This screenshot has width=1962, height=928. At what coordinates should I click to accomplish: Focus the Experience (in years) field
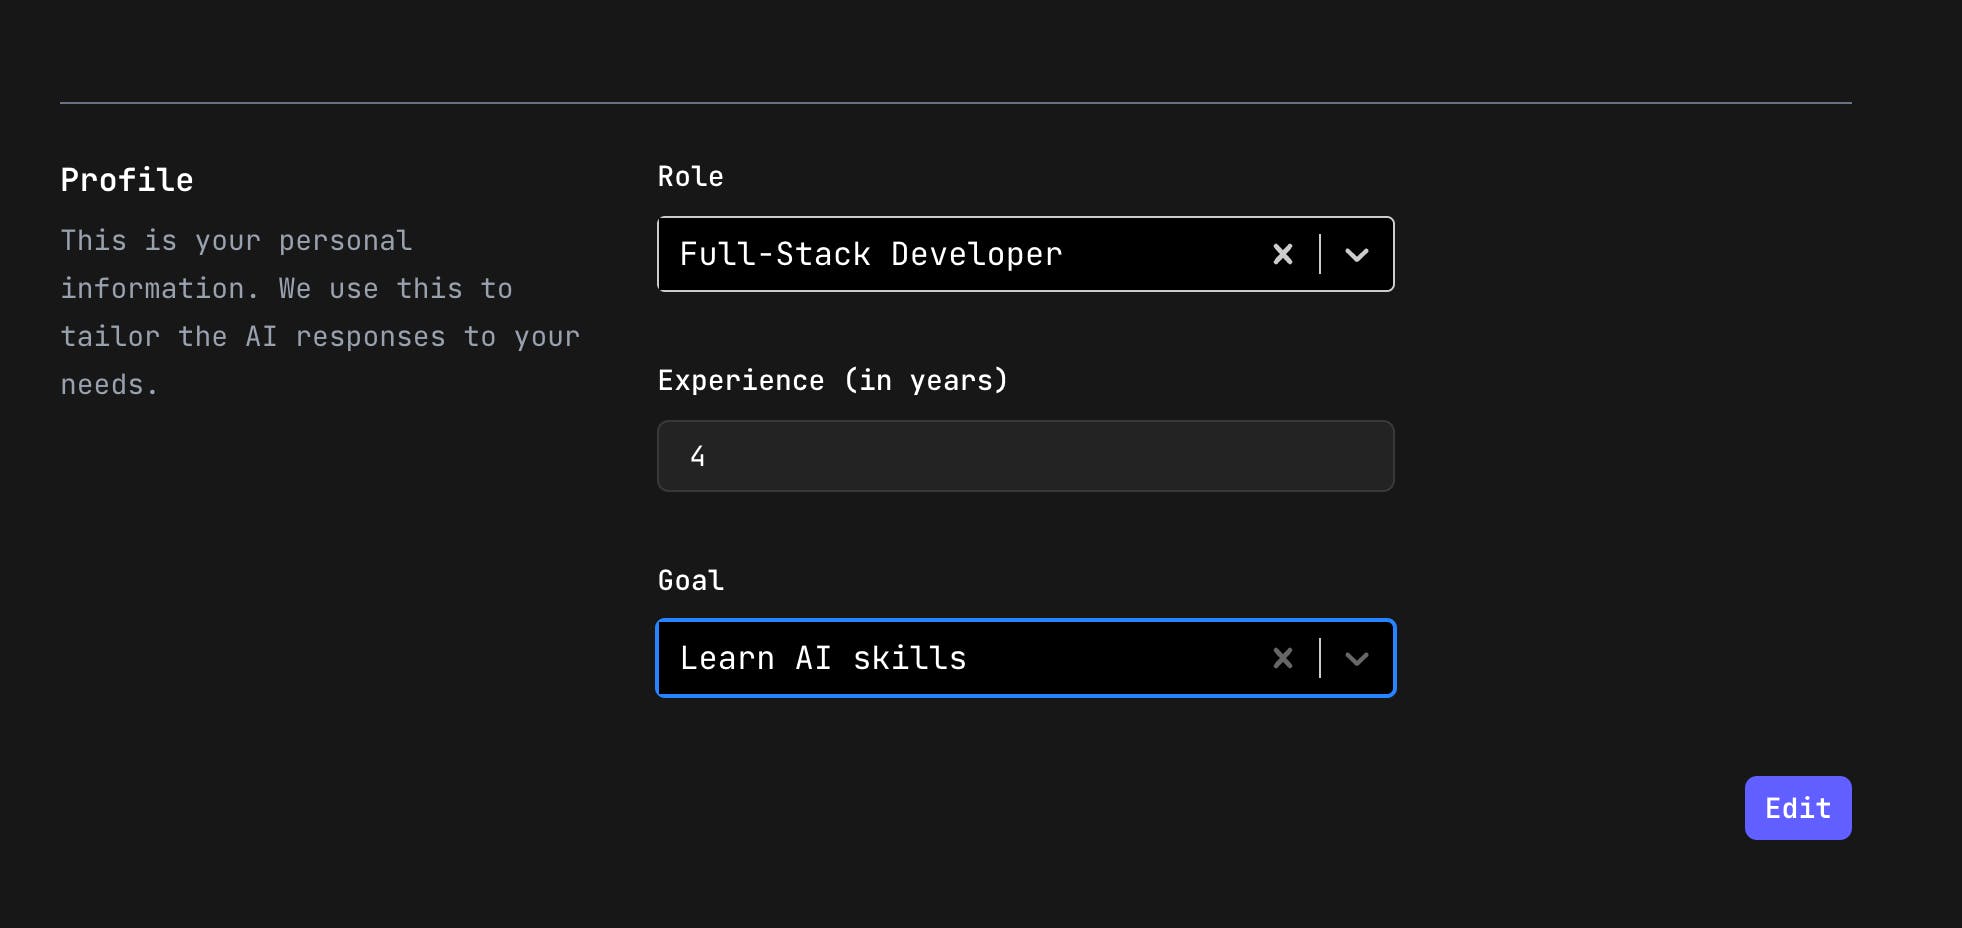coord(1025,456)
